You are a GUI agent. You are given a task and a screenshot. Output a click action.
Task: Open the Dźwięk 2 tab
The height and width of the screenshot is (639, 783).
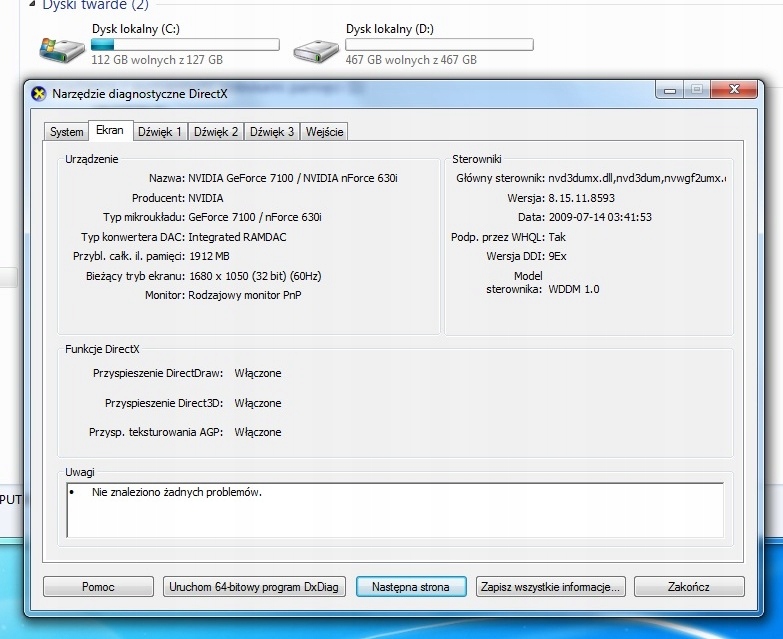(x=216, y=132)
